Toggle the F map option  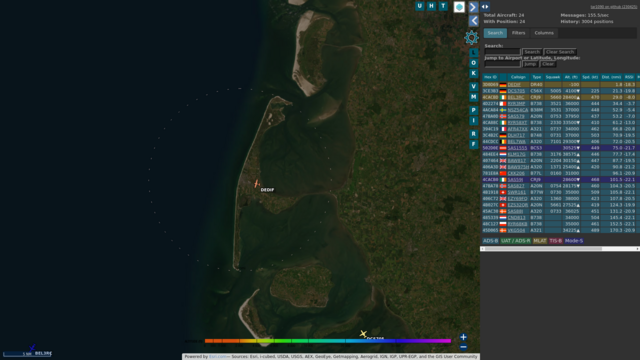(473, 144)
